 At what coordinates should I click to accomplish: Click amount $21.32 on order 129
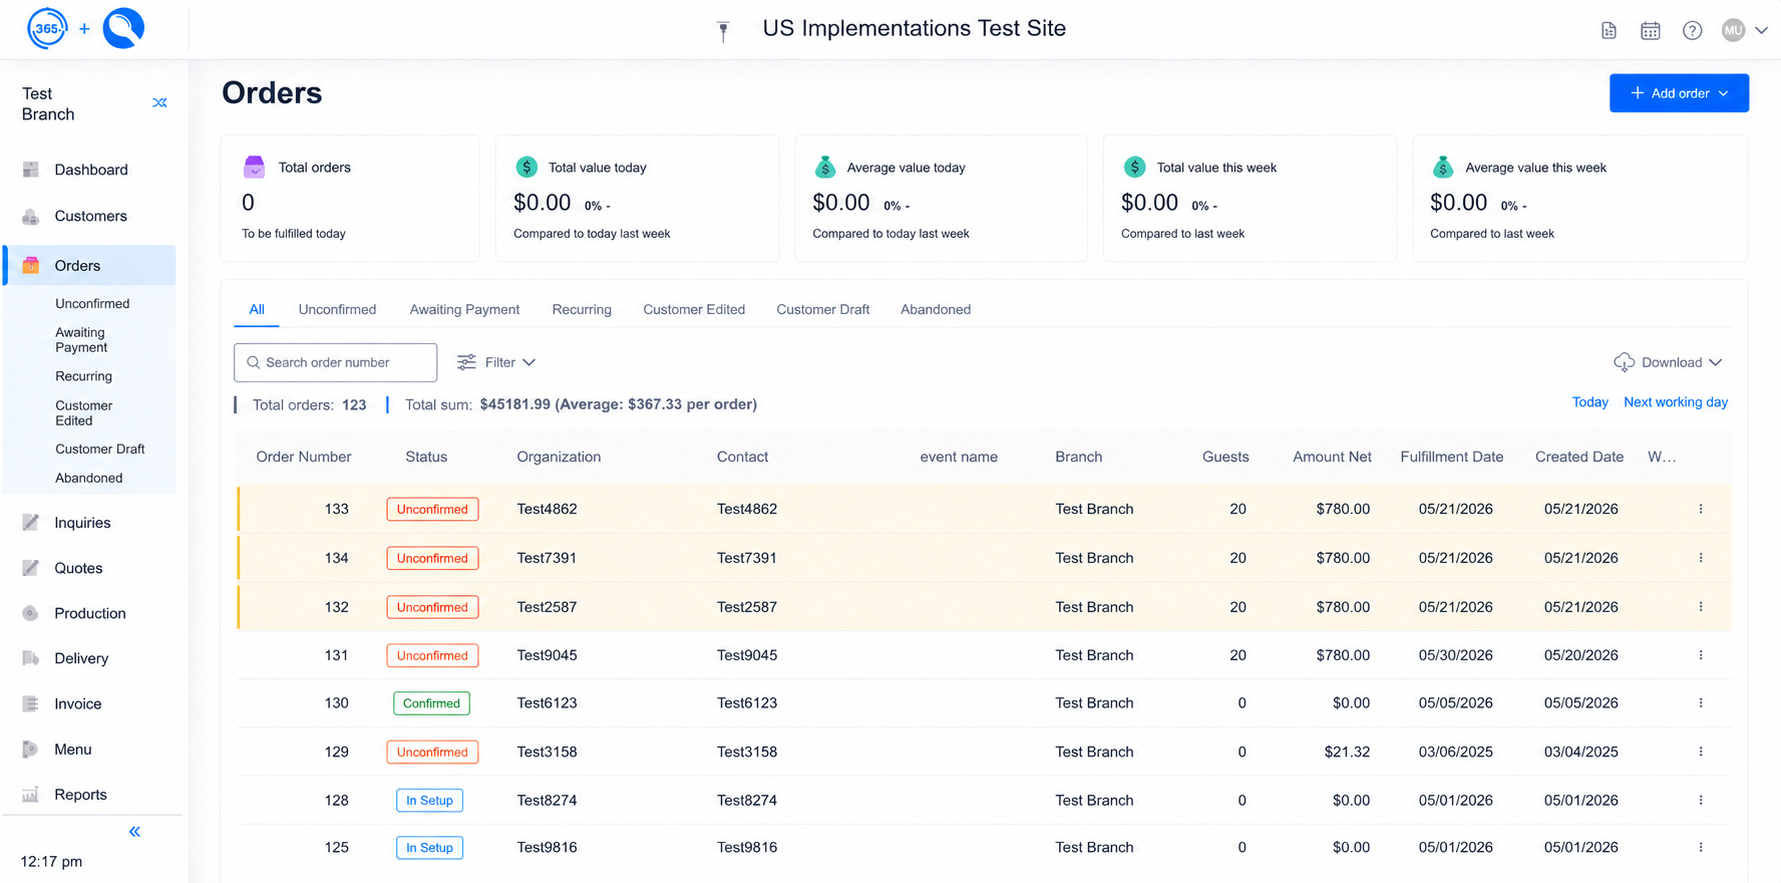pos(1347,752)
